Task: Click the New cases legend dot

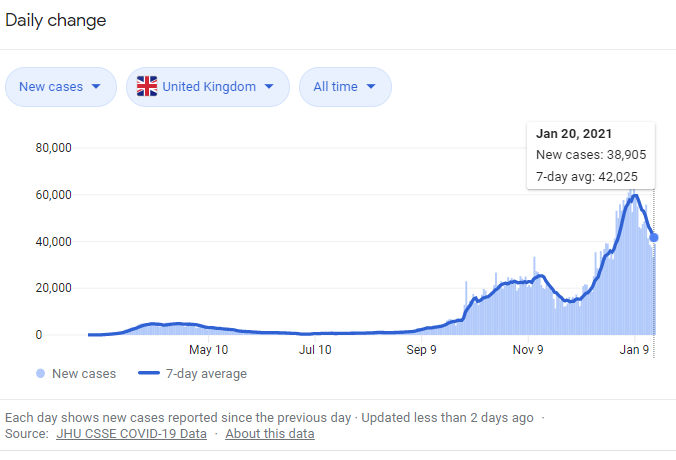Action: click(x=40, y=374)
